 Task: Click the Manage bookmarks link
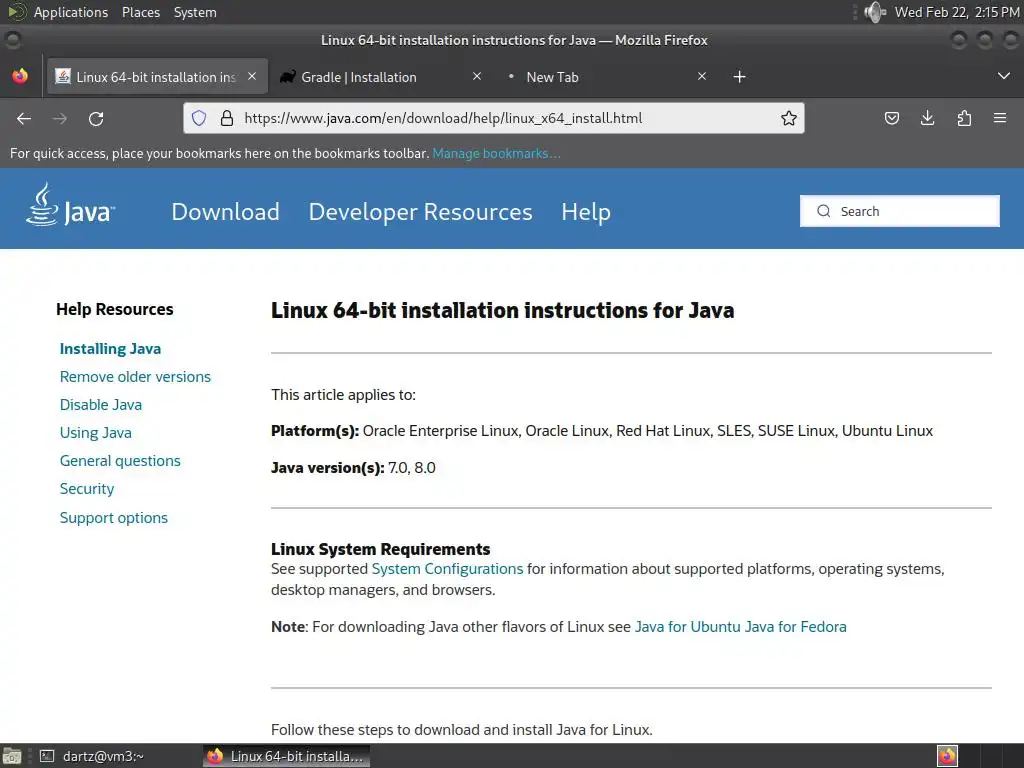pos(496,153)
